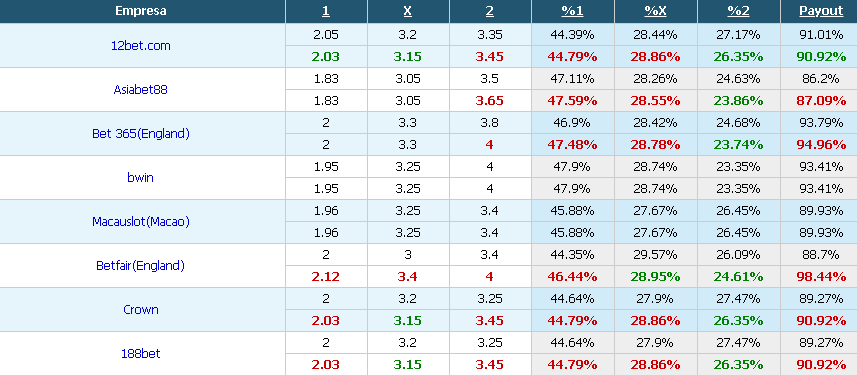Sort by the '1' home odds column header
Image resolution: width=857 pixels, height=375 pixels.
[x=326, y=11]
